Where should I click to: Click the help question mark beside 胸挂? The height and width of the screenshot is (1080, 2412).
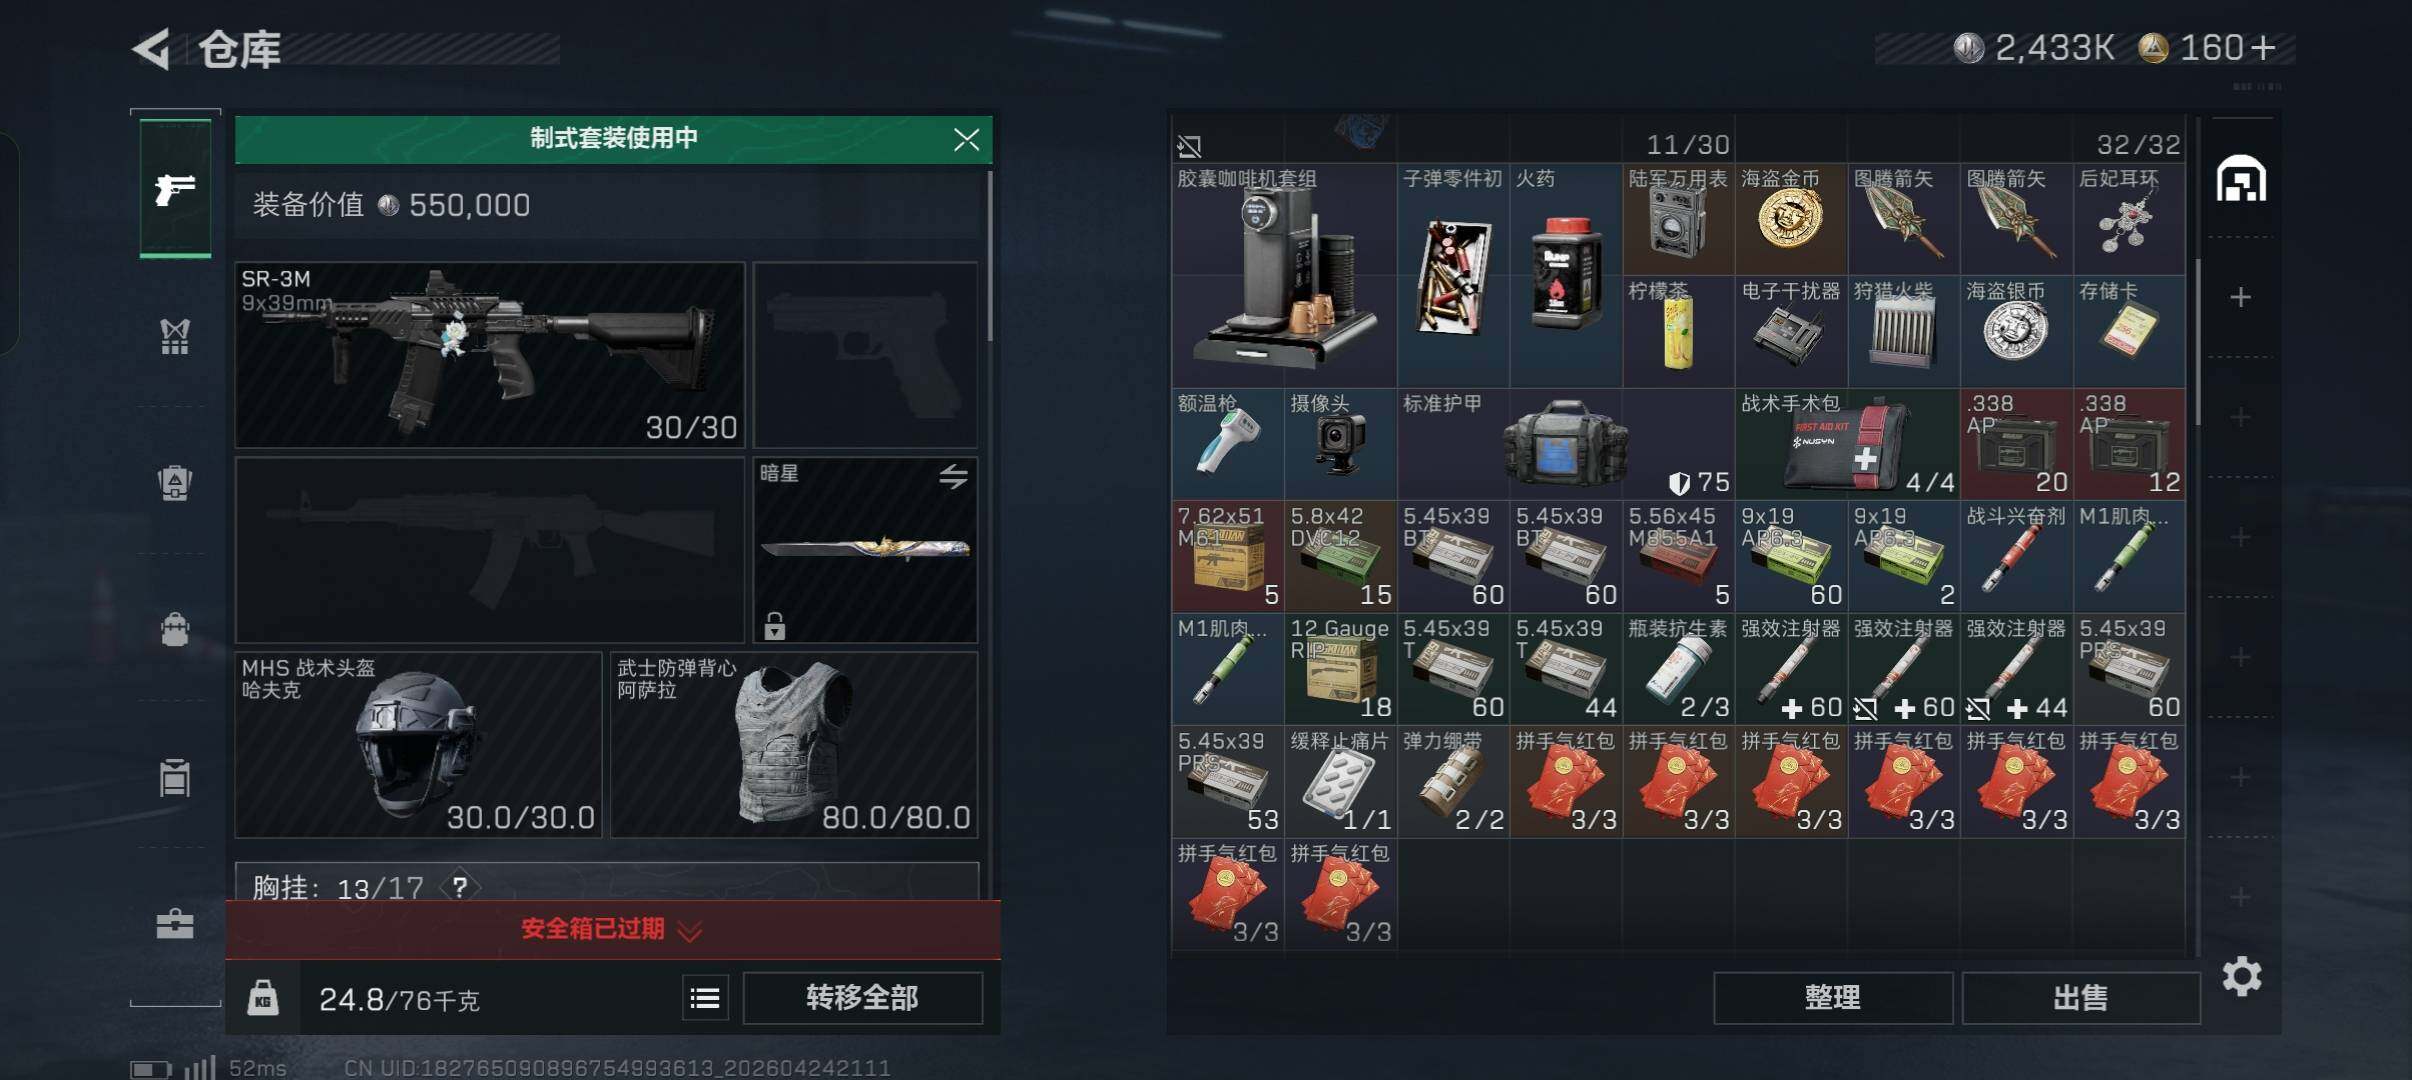point(459,887)
